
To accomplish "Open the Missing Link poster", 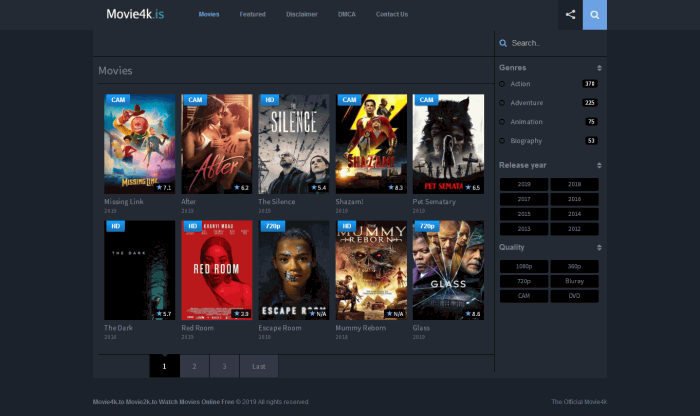I will (140, 144).
